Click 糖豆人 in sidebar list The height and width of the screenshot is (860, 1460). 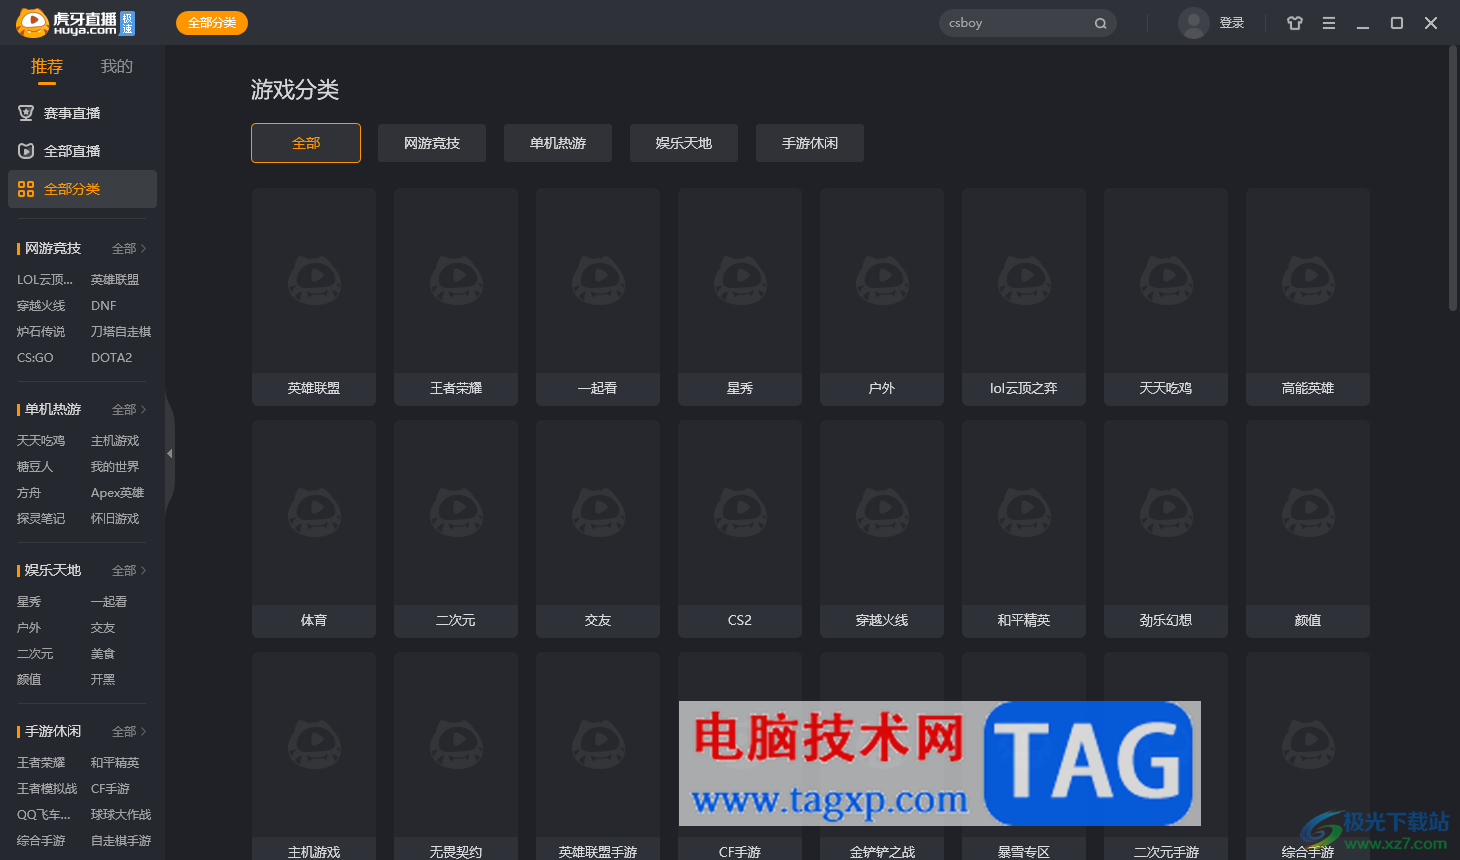[35, 467]
